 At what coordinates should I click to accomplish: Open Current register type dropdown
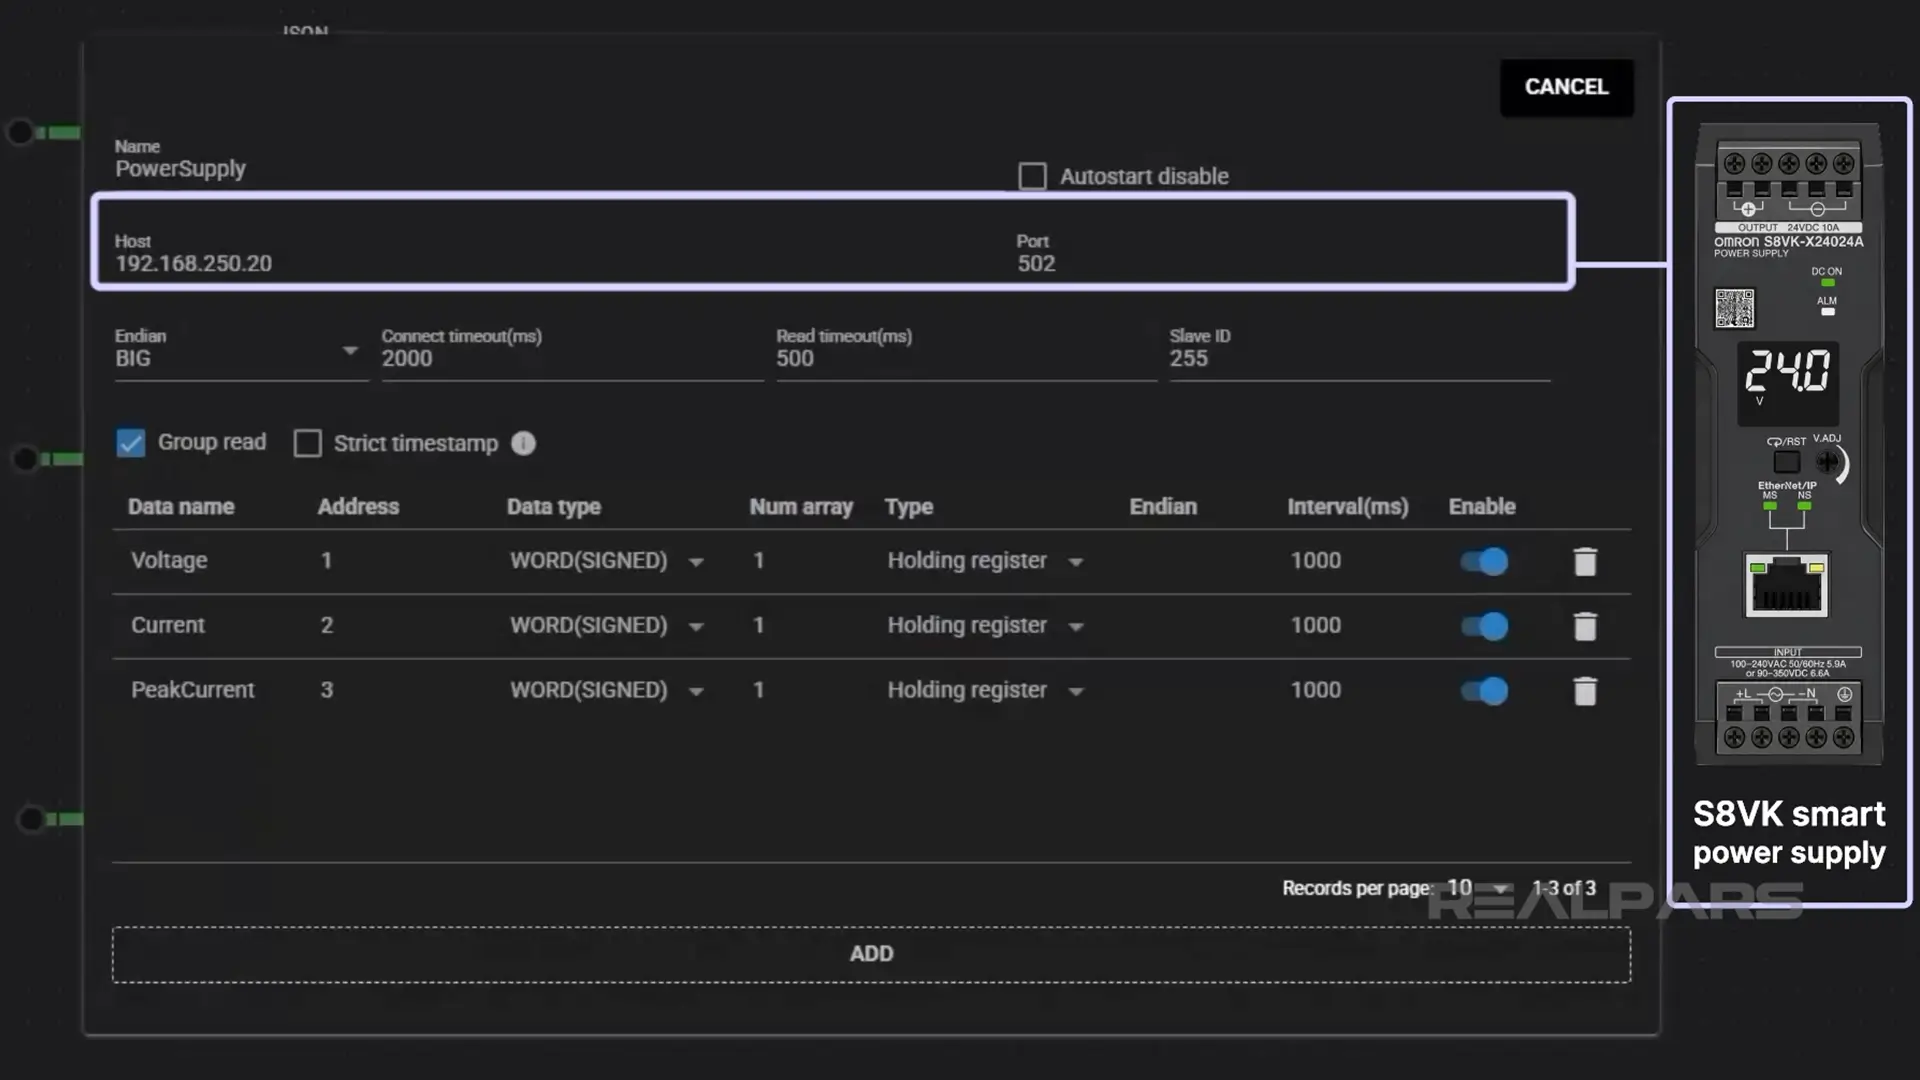[986, 626]
